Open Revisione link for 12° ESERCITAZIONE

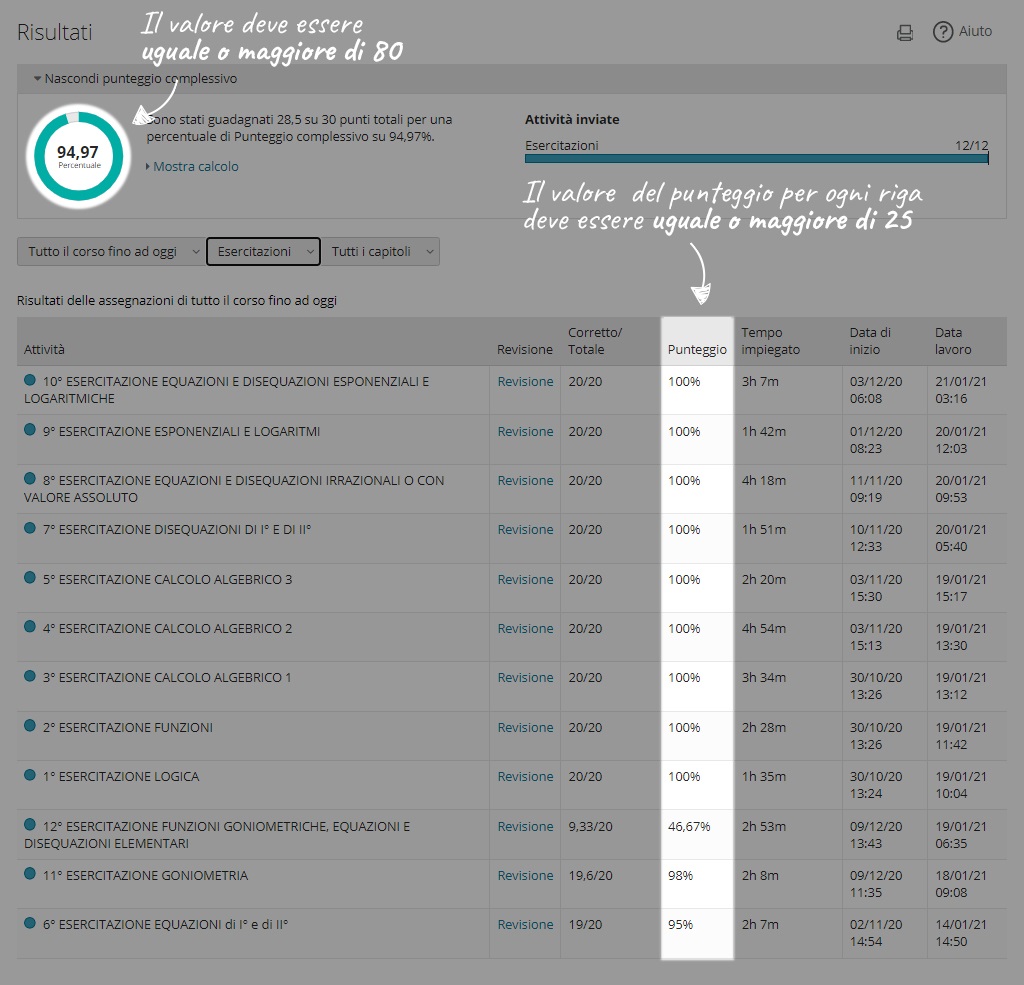(525, 826)
